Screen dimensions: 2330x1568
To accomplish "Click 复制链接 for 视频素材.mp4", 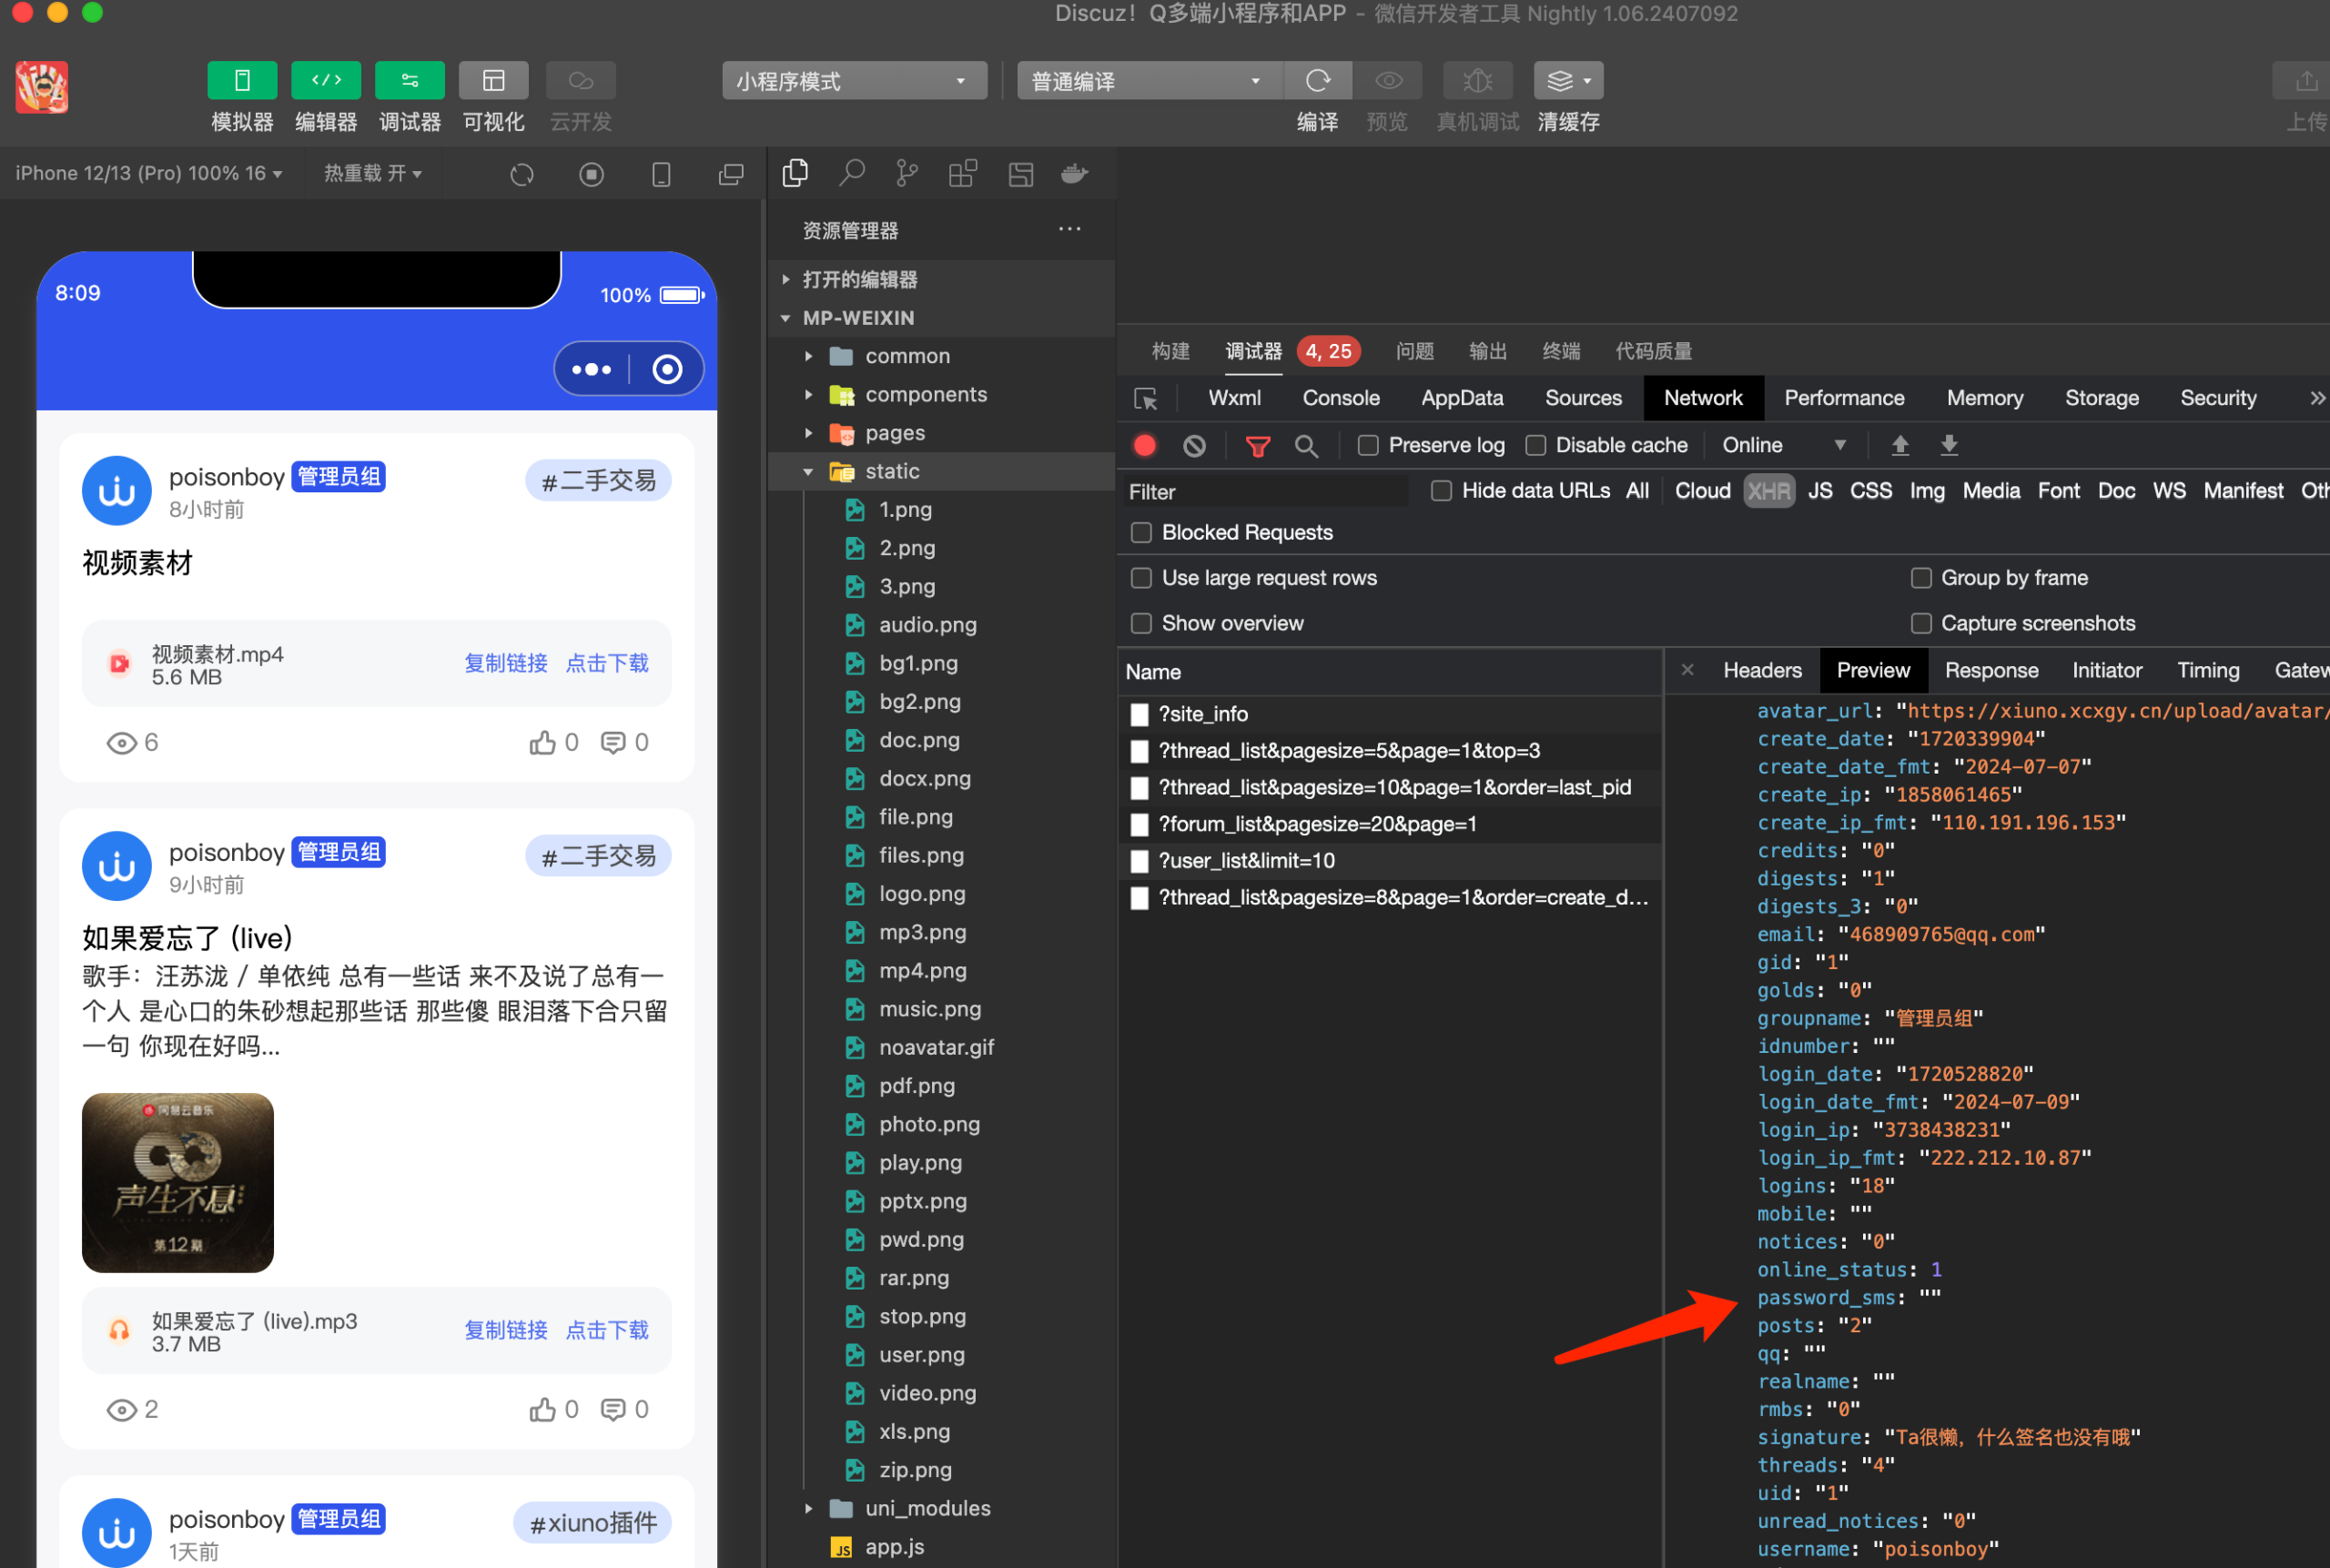I will [x=506, y=664].
